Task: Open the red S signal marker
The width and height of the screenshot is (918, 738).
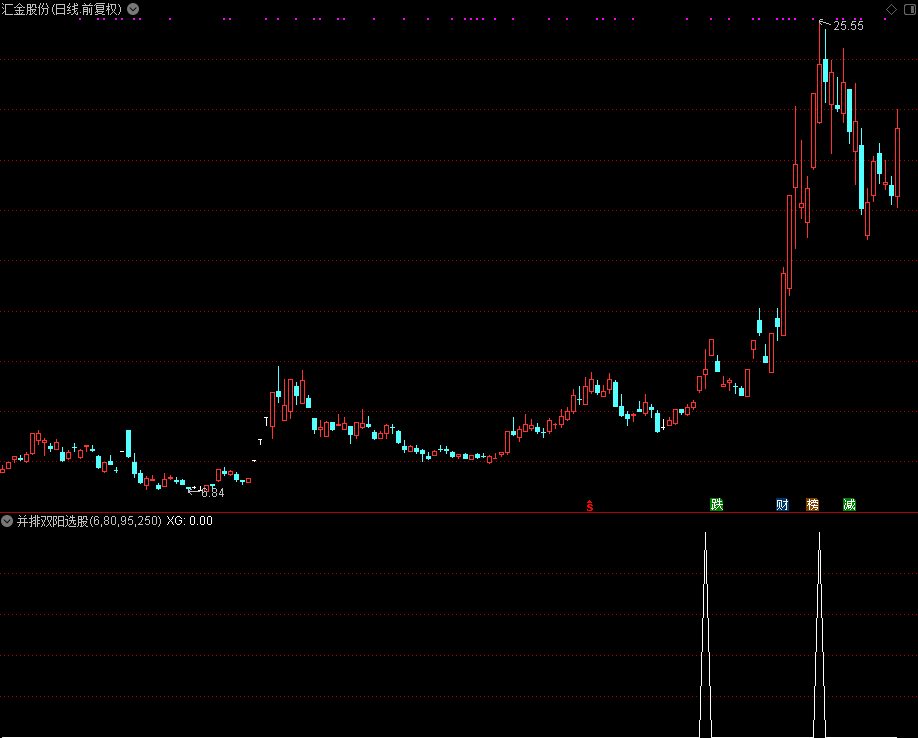Action: pyautogui.click(x=590, y=506)
